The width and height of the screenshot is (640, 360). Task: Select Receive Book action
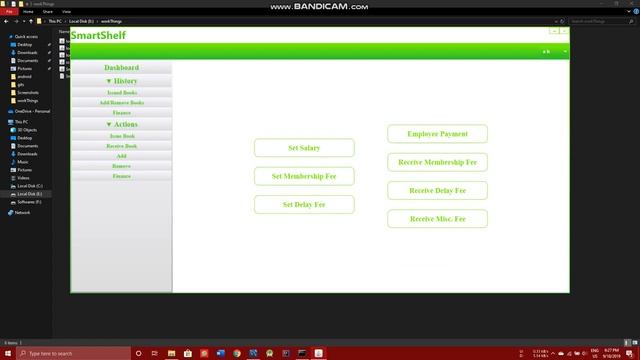click(122, 146)
